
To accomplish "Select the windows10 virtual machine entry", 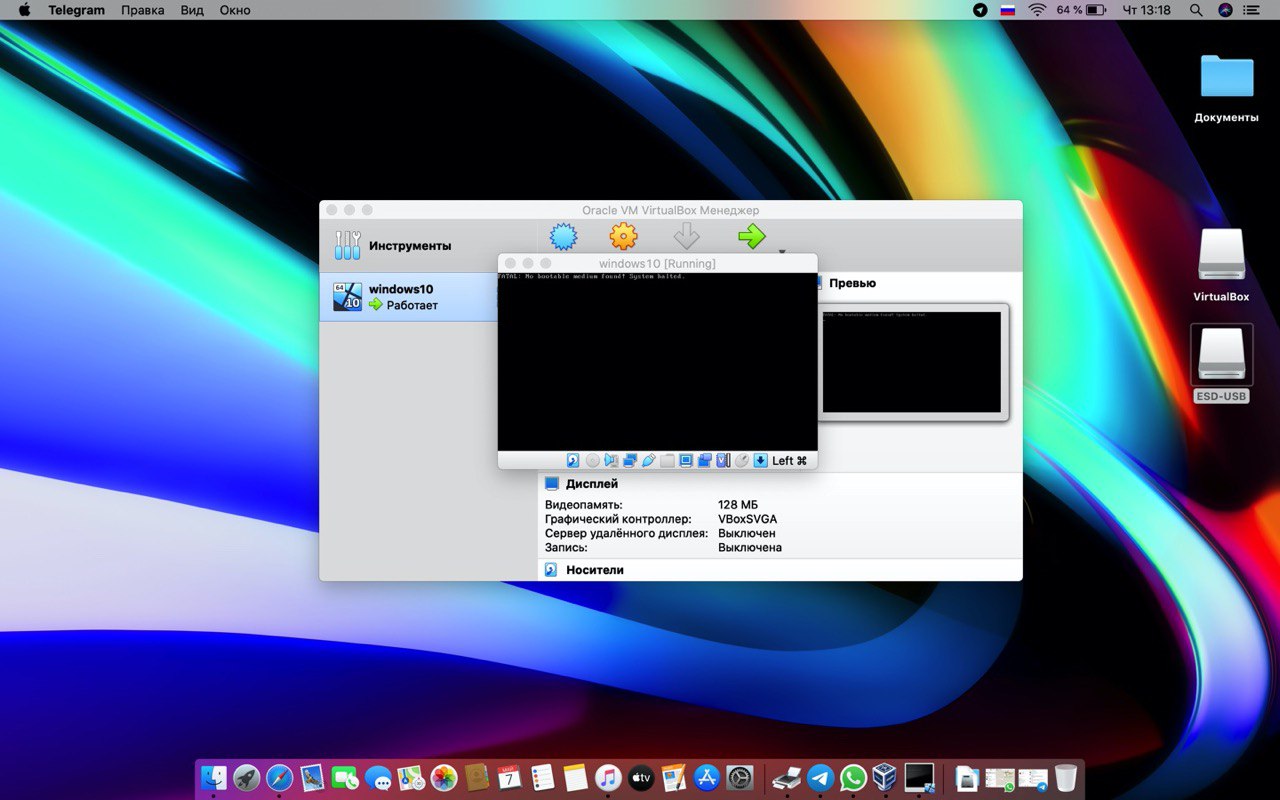I will click(x=409, y=297).
